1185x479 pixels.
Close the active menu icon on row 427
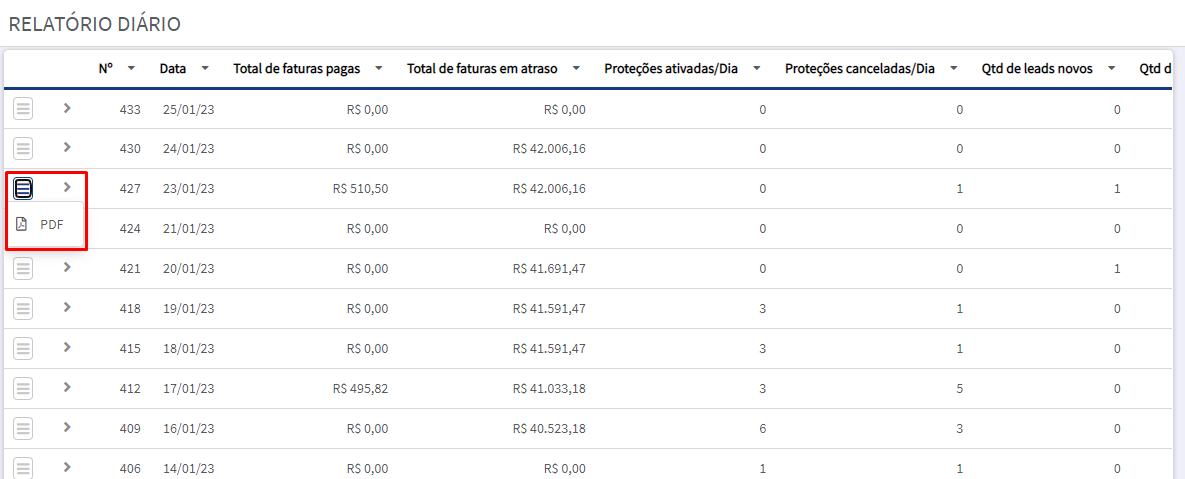coord(23,187)
